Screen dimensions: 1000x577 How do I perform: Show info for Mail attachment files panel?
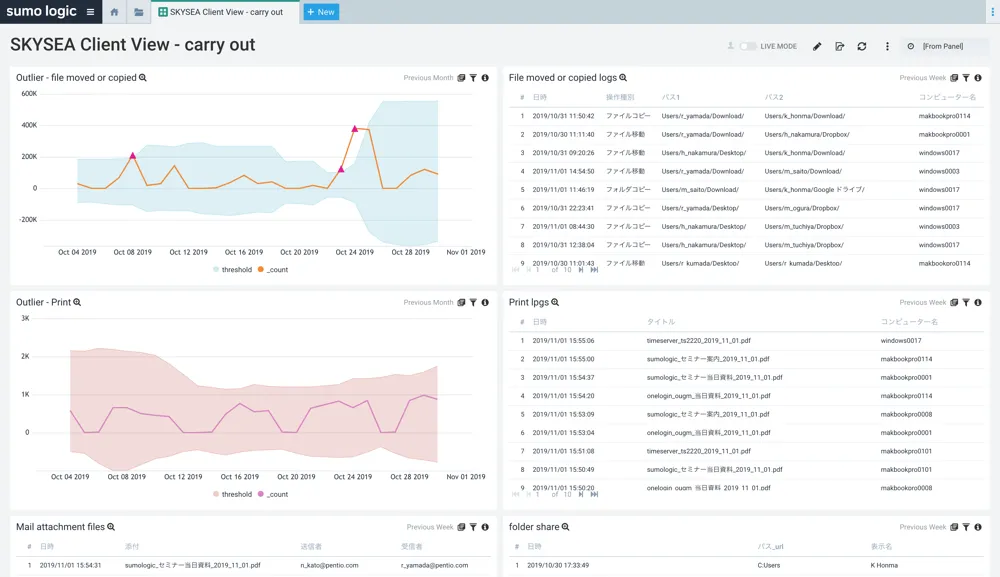pos(485,527)
